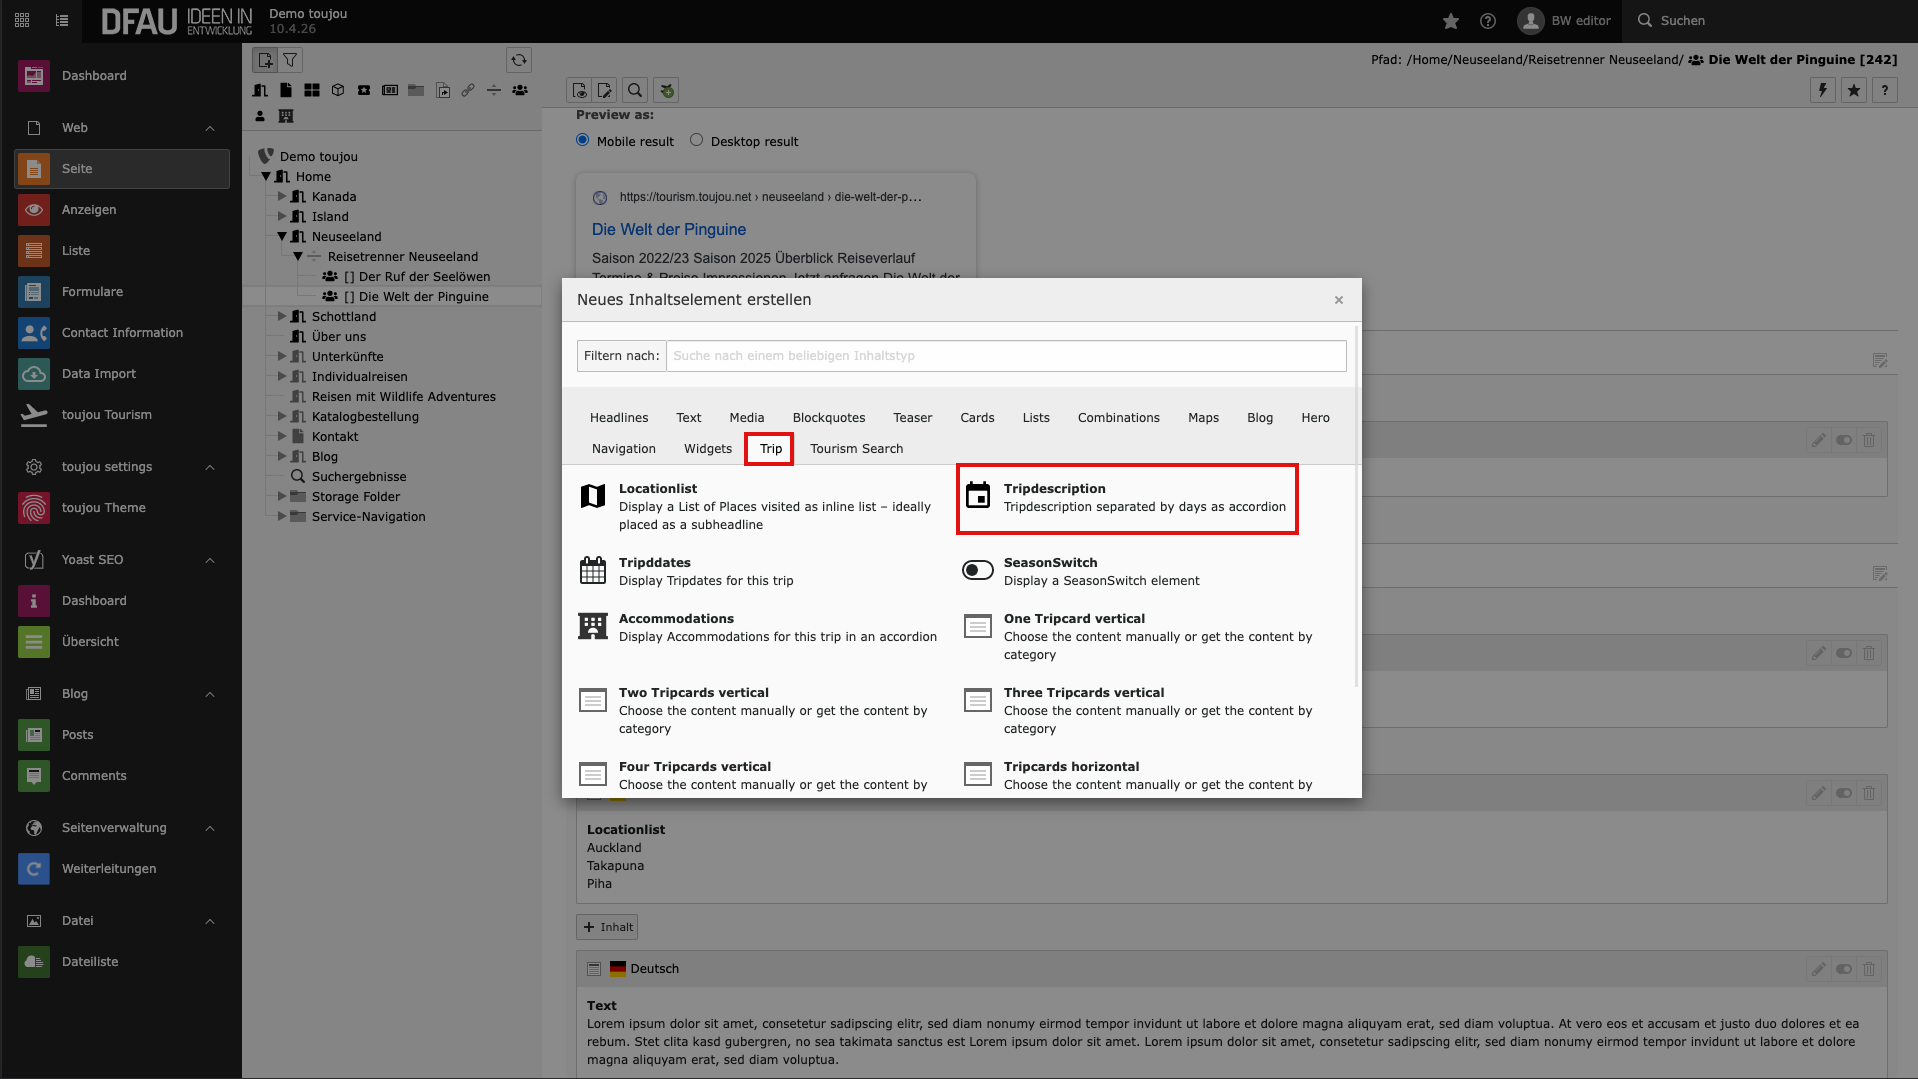Expand the Kanada page tree node

coord(282,197)
